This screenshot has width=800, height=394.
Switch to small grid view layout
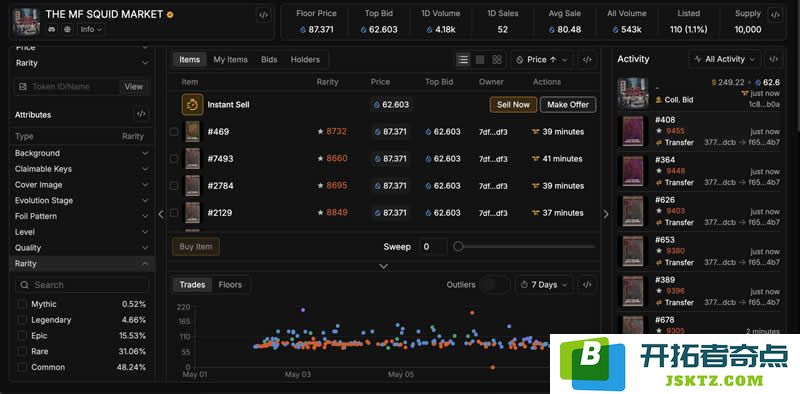pos(496,60)
